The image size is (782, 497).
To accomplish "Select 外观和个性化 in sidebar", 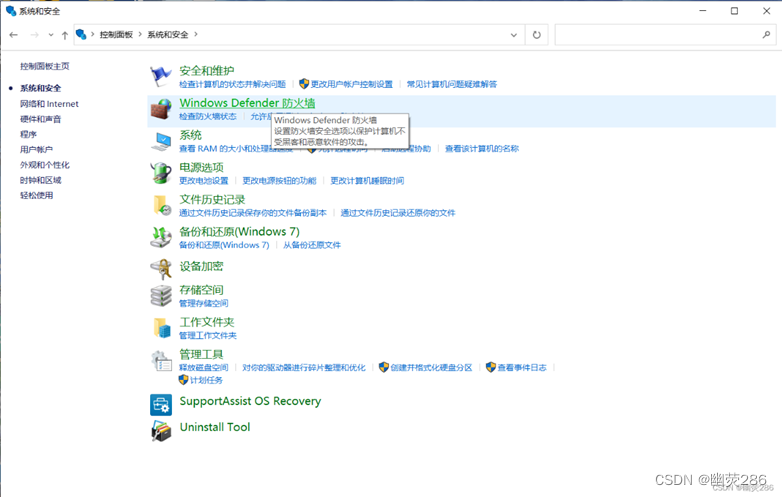I will [x=45, y=165].
